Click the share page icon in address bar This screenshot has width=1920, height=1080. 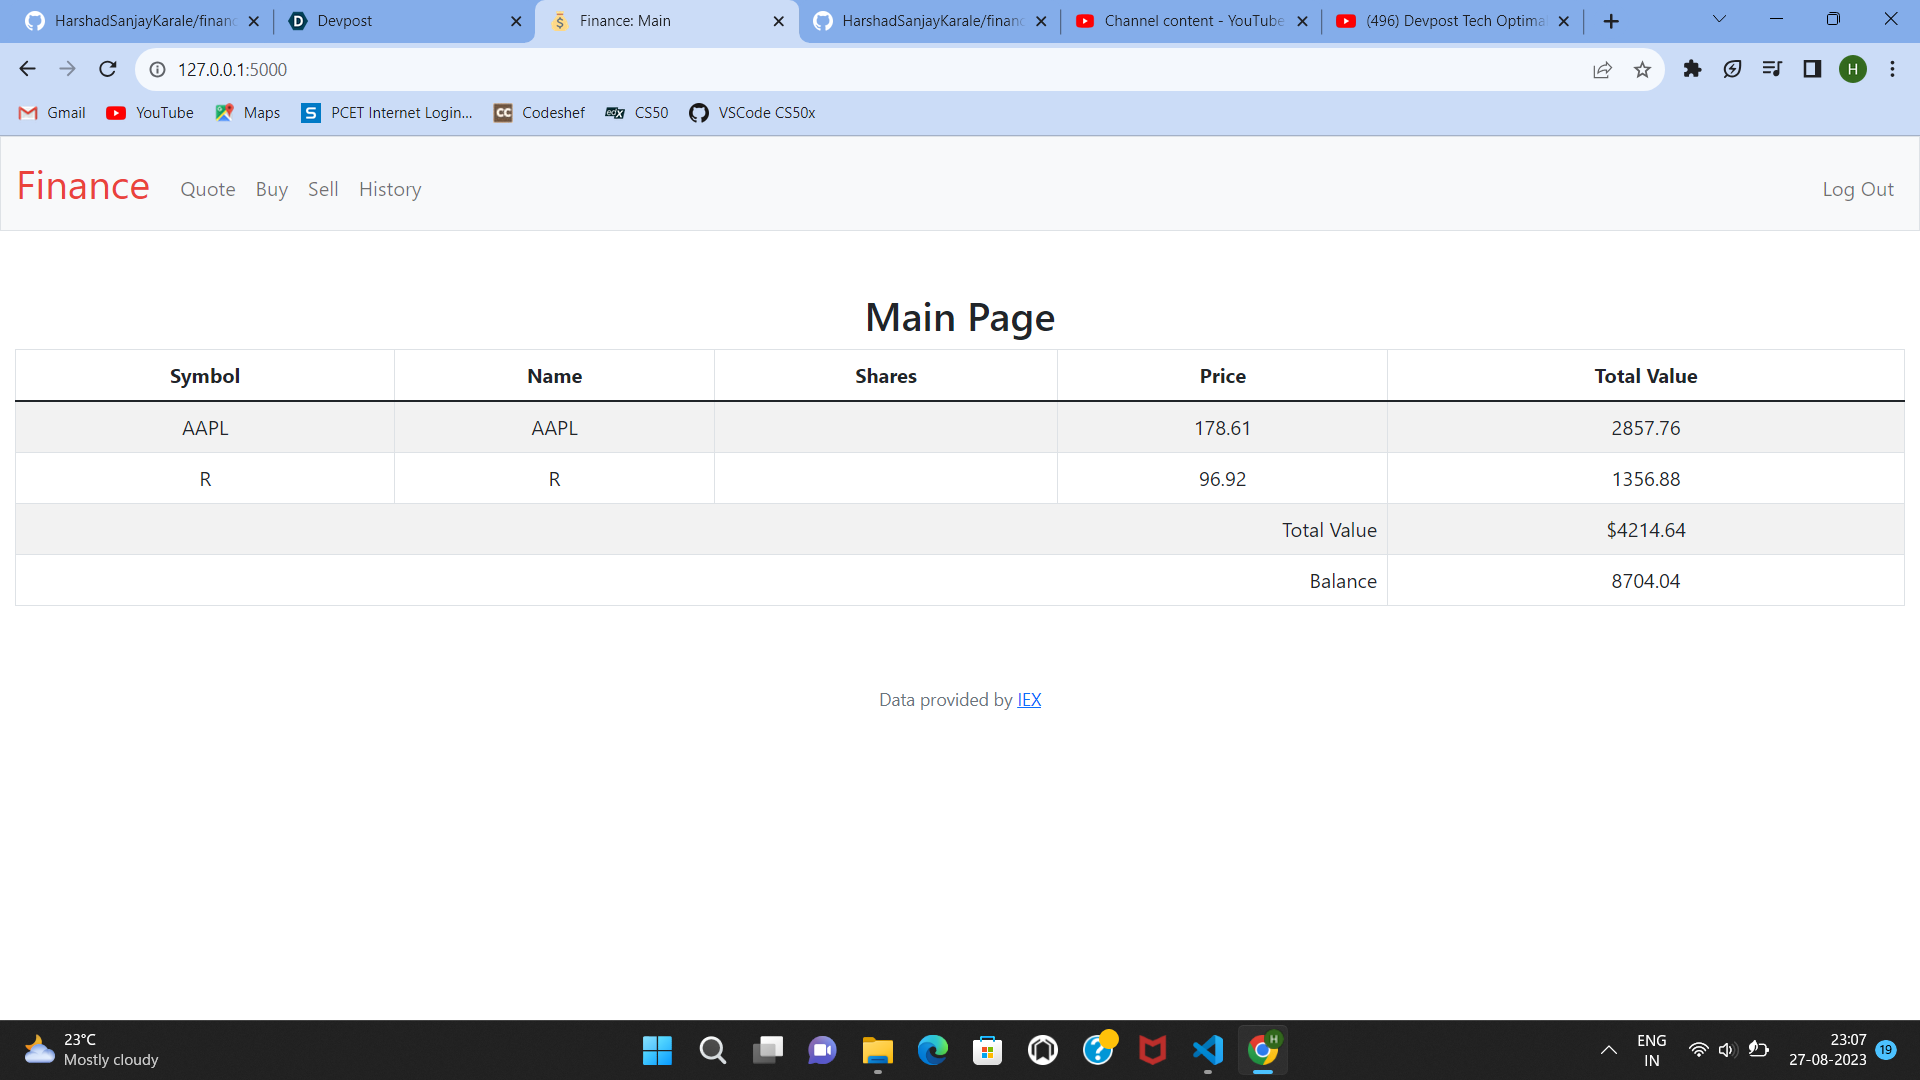(x=1602, y=69)
